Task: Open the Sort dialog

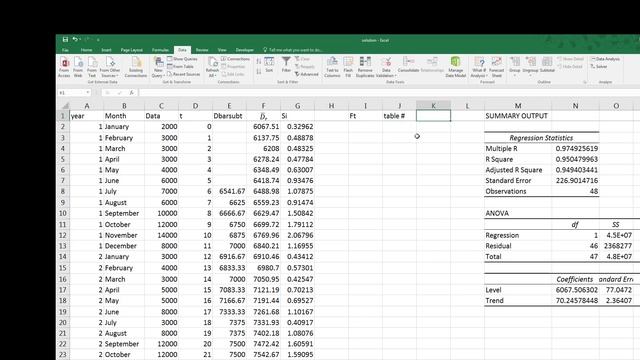Action: [269, 64]
